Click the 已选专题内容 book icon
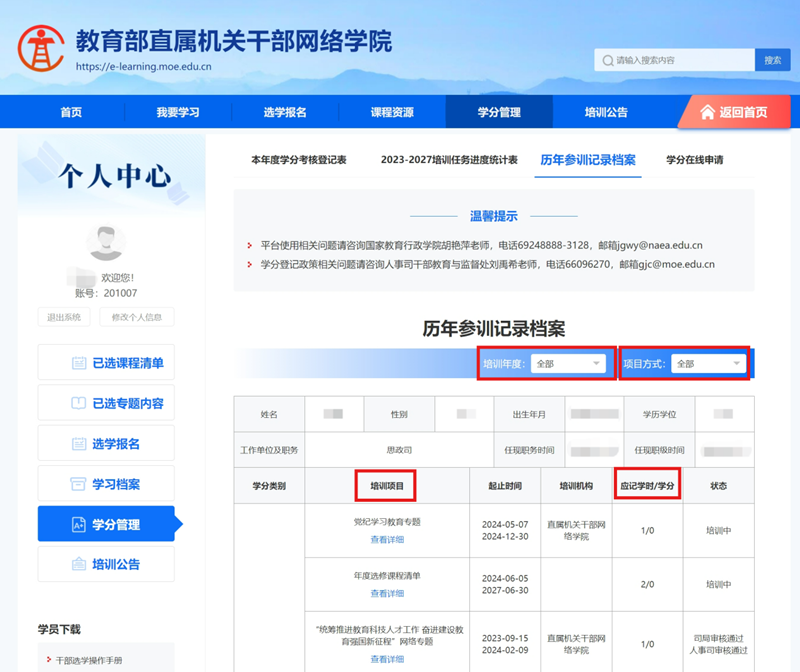The height and width of the screenshot is (672, 800). click(x=79, y=403)
